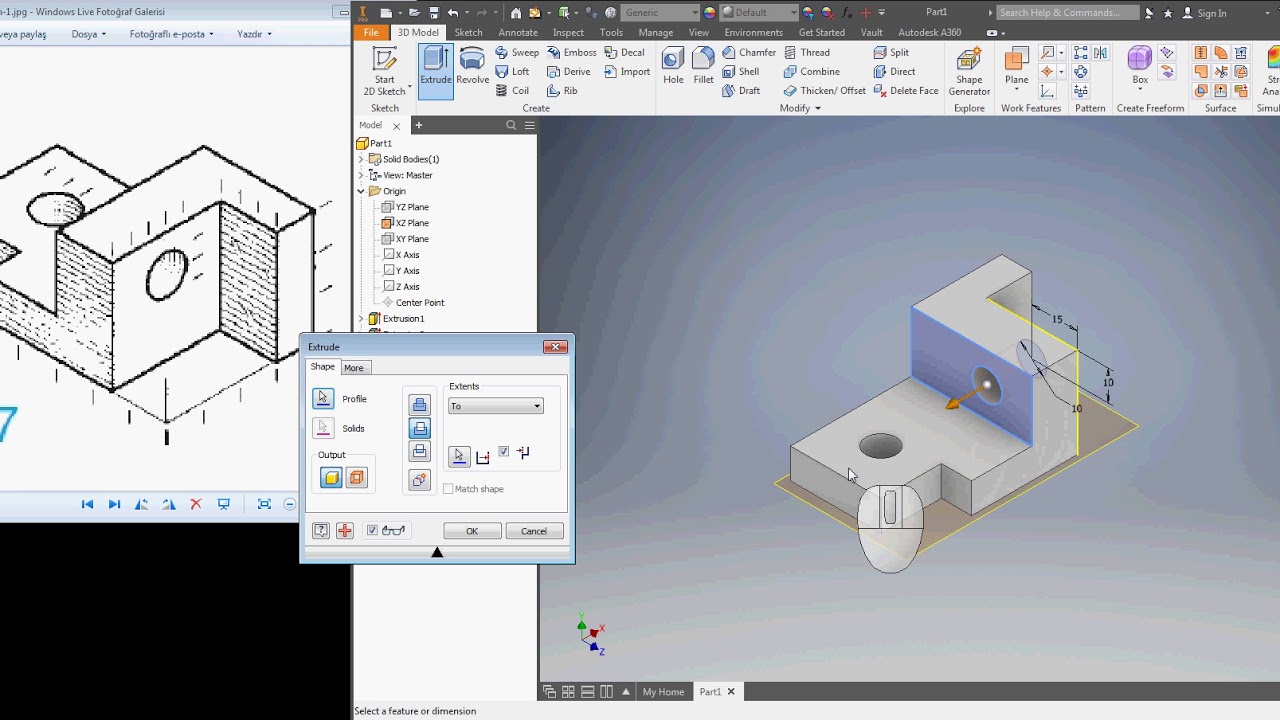Collapse the Origin folder node
This screenshot has width=1280, height=720.
pyautogui.click(x=361, y=191)
